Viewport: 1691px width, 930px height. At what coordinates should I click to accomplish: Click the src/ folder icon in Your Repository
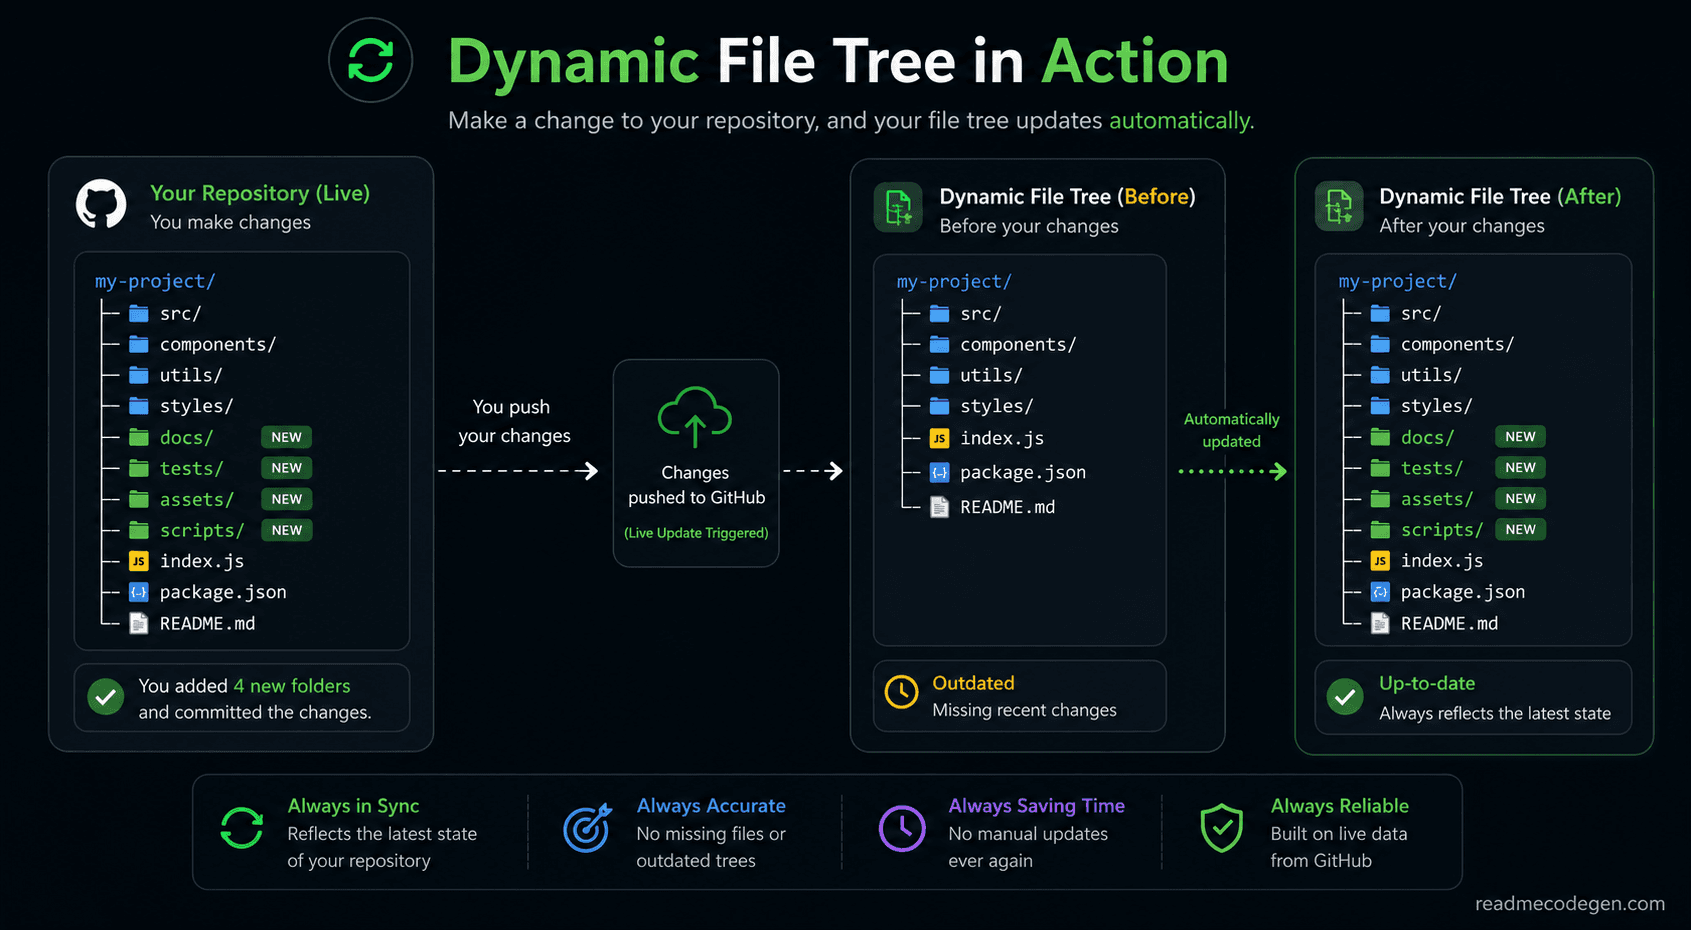point(139,314)
